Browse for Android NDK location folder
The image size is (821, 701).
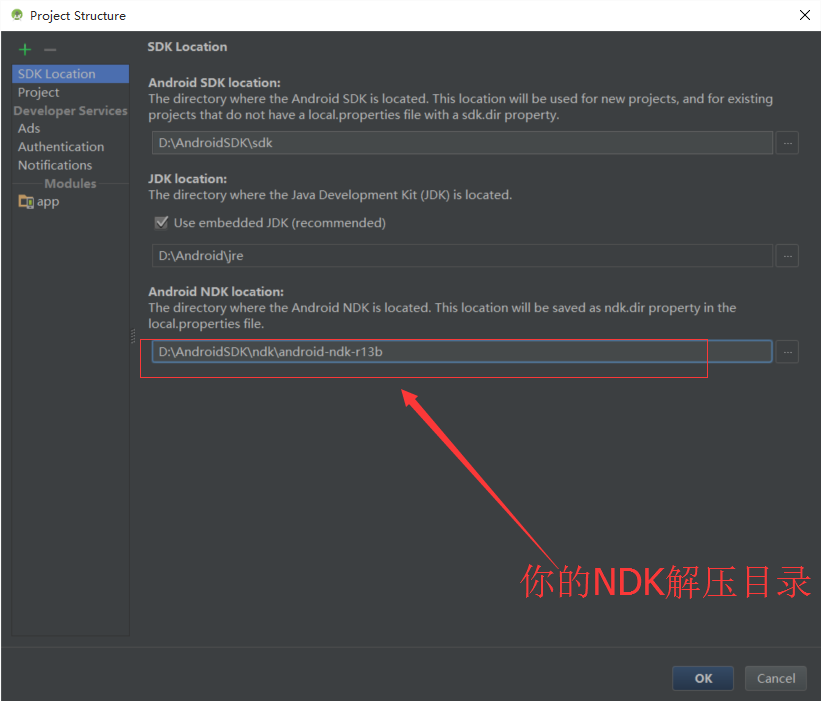click(x=787, y=352)
